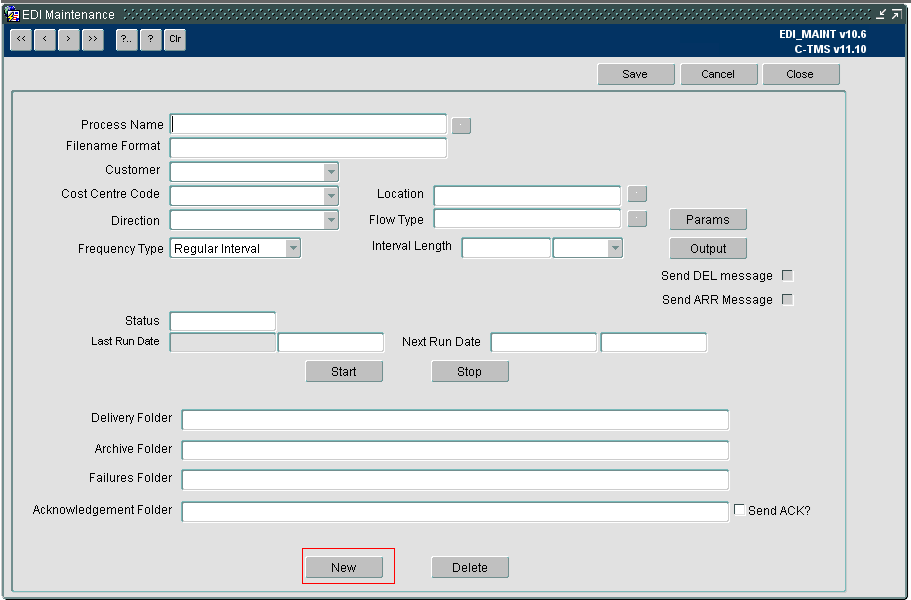Open lookup button beside Process Name field
Screen dimensions: 911x600
pos(461,125)
